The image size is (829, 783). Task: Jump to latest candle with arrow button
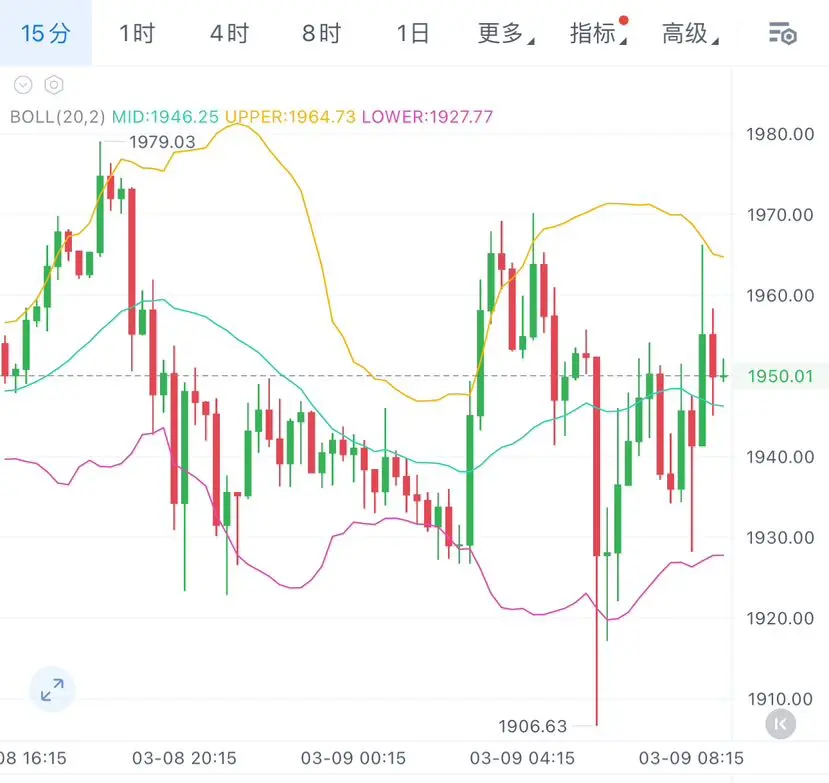[780, 723]
